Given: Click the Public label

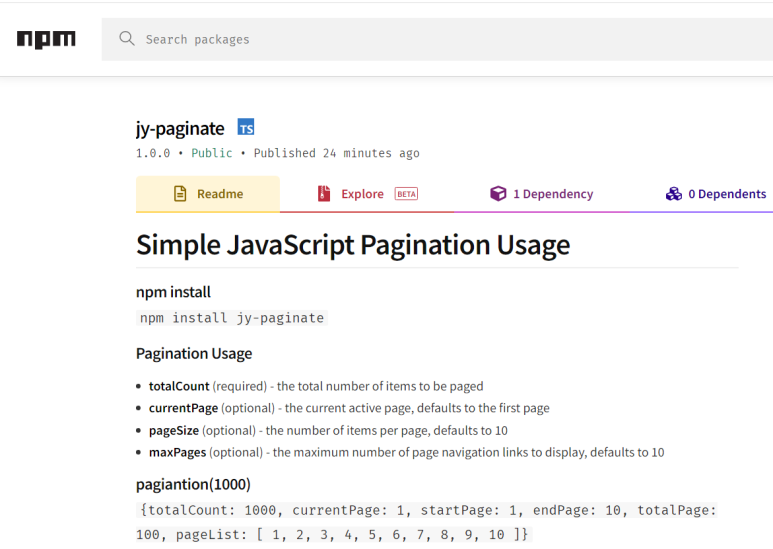Looking at the screenshot, I should click(211, 153).
